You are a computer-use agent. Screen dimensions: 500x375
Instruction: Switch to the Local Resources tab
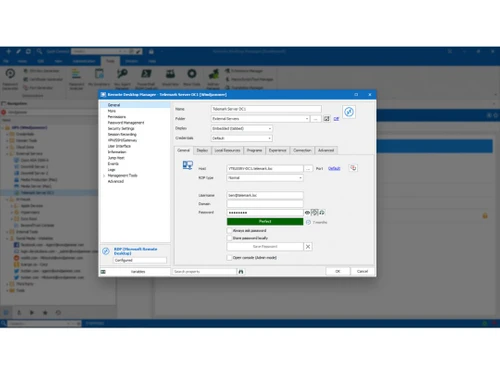(227, 150)
